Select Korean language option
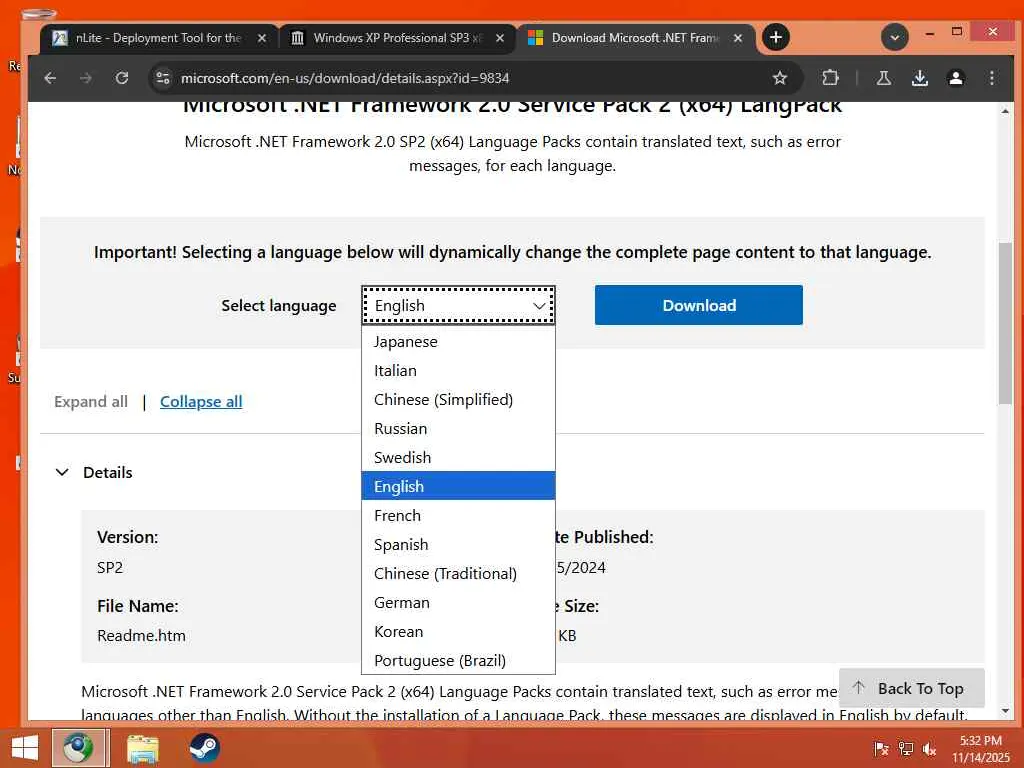1024x768 pixels. pyautogui.click(x=458, y=632)
